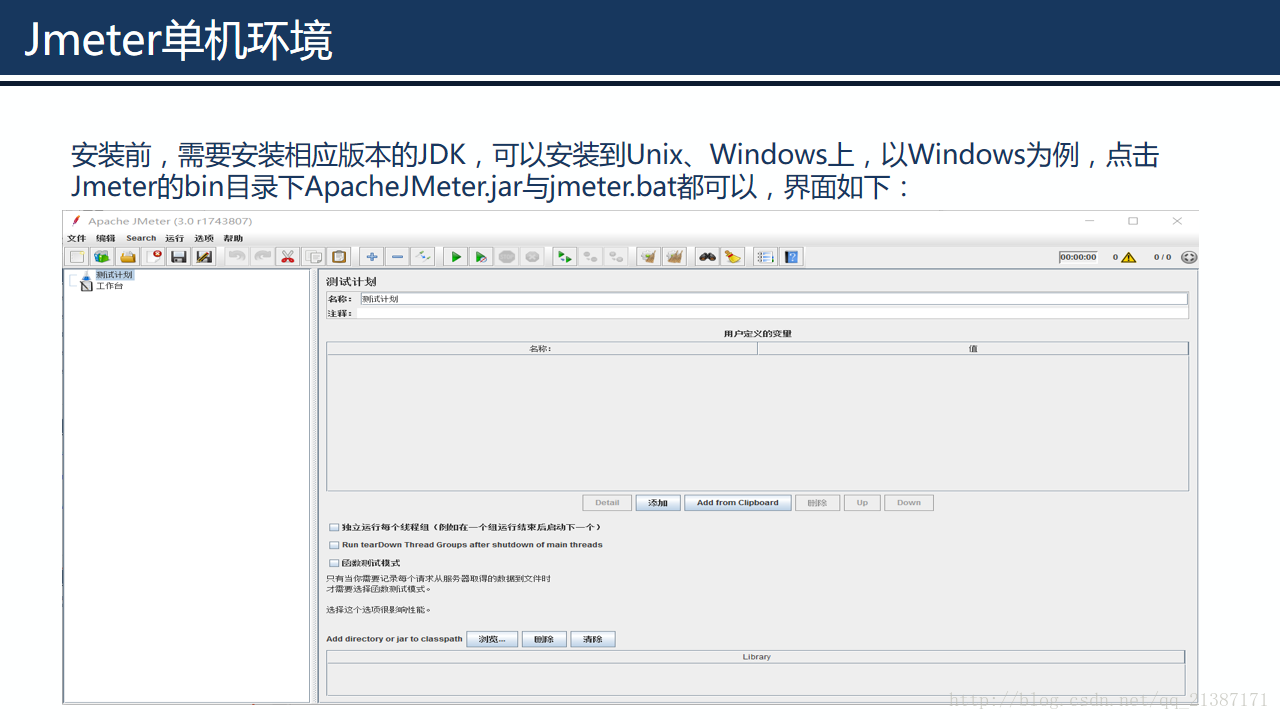This screenshot has width=1280, height=720.
Task: Click Remote Shutdown All icon
Action: click(616, 257)
